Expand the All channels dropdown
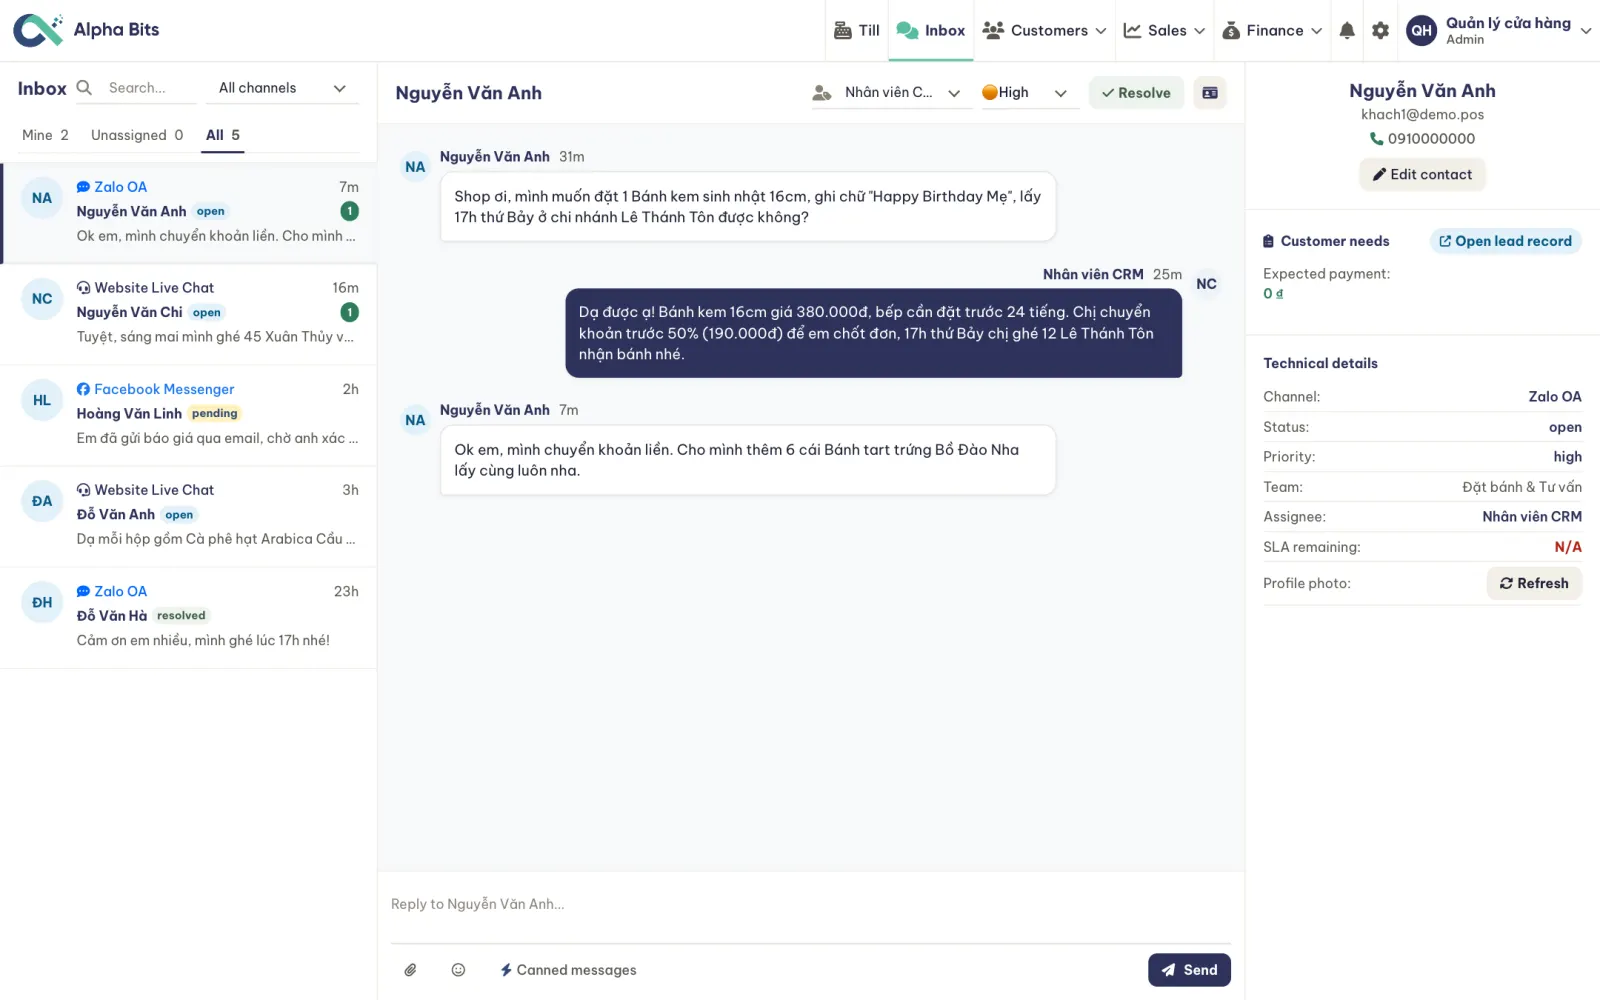 click(x=283, y=88)
